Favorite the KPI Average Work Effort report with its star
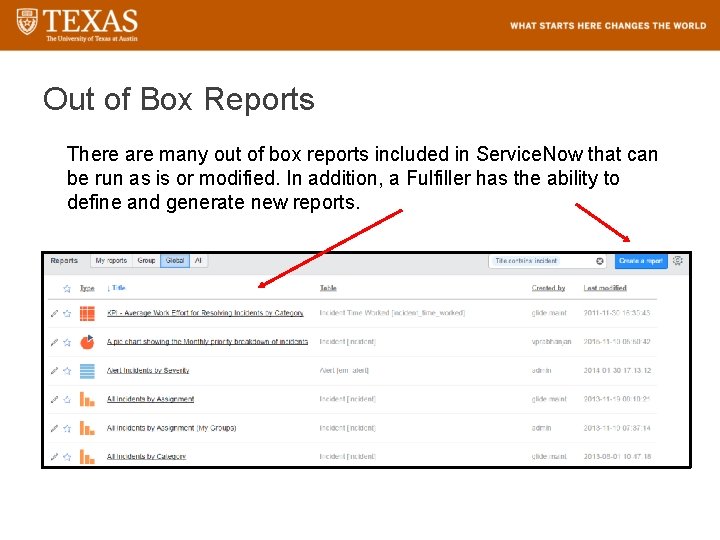 (67, 314)
